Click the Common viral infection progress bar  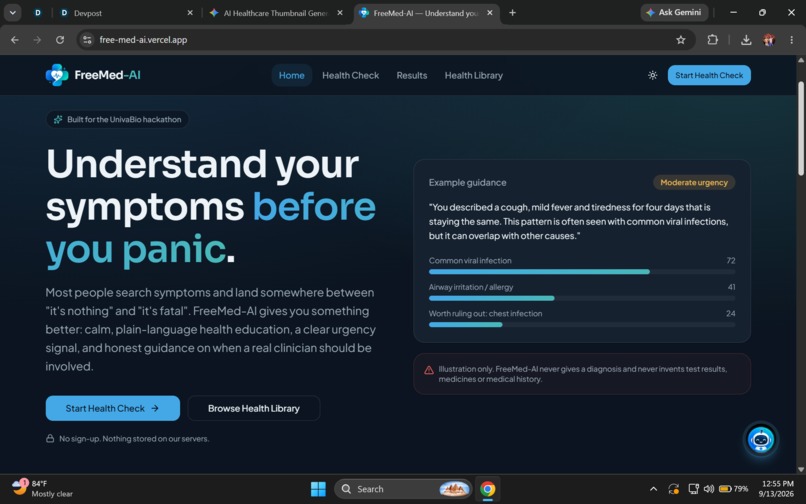(582, 272)
